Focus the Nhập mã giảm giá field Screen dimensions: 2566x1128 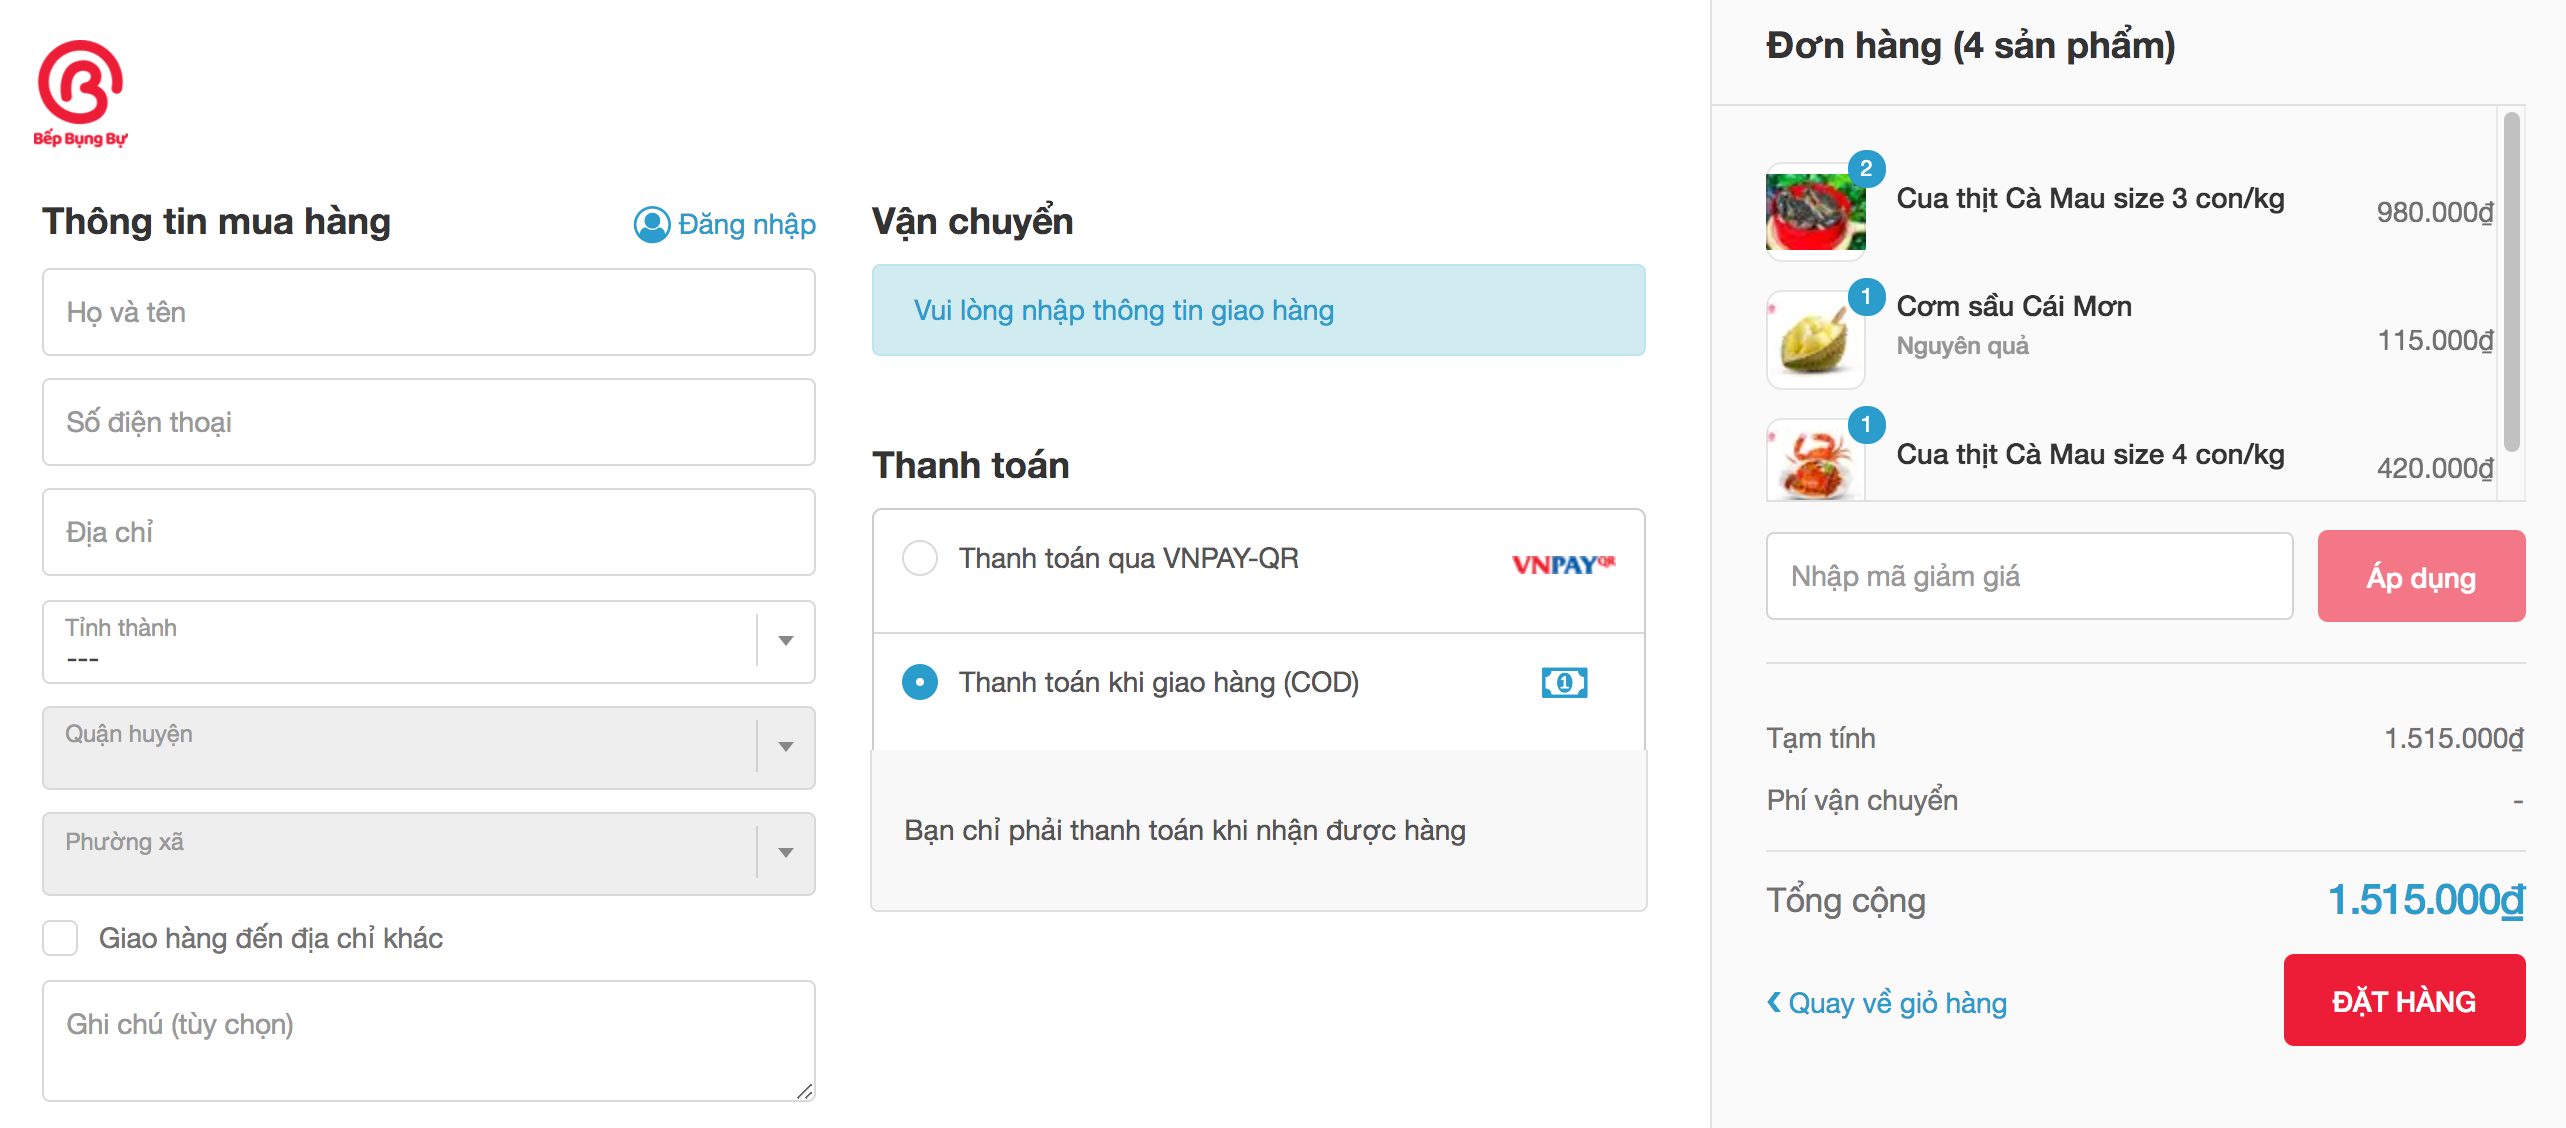2029,576
